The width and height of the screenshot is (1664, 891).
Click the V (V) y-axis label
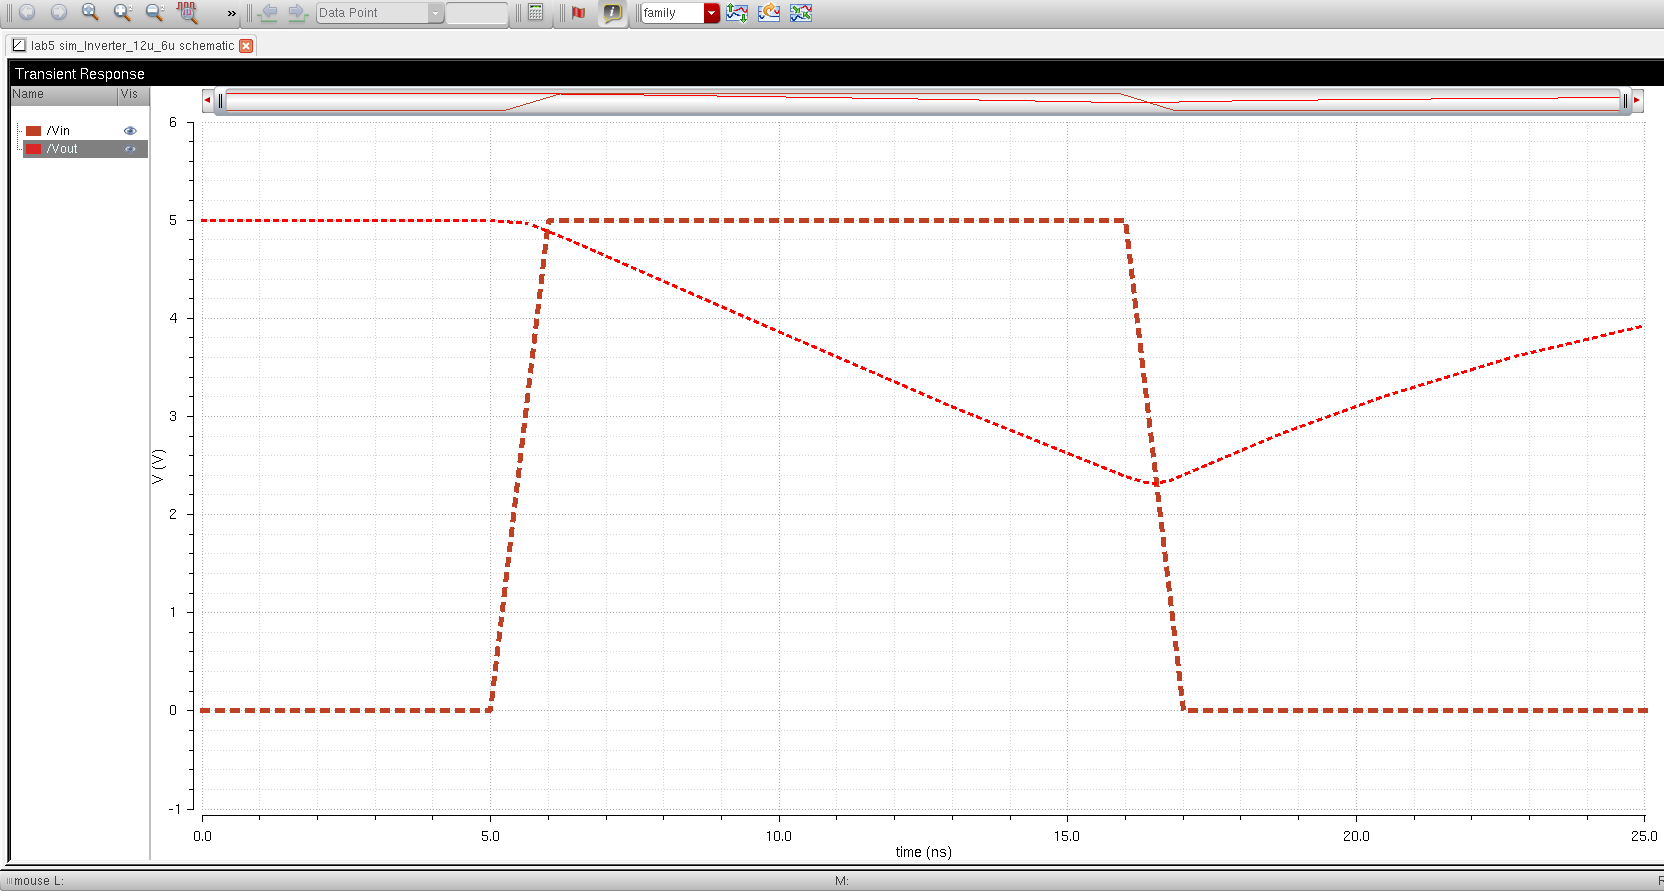pos(158,466)
